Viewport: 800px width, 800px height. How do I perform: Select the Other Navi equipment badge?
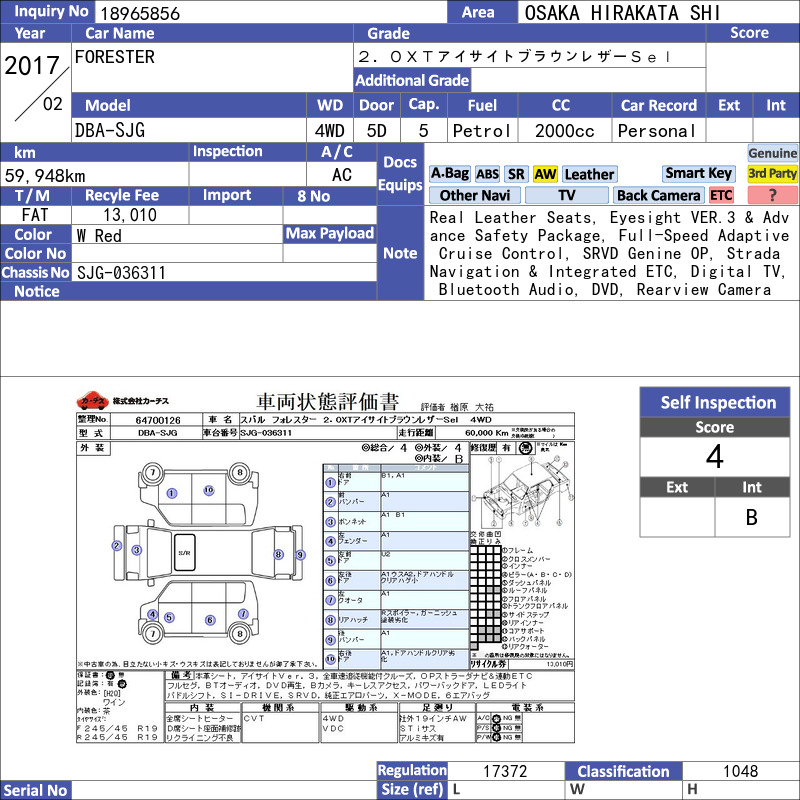pyautogui.click(x=474, y=195)
